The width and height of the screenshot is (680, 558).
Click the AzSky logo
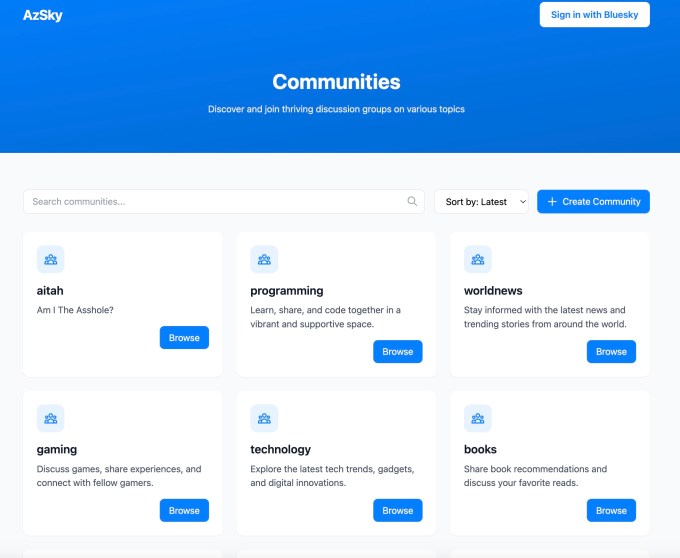tap(42, 15)
